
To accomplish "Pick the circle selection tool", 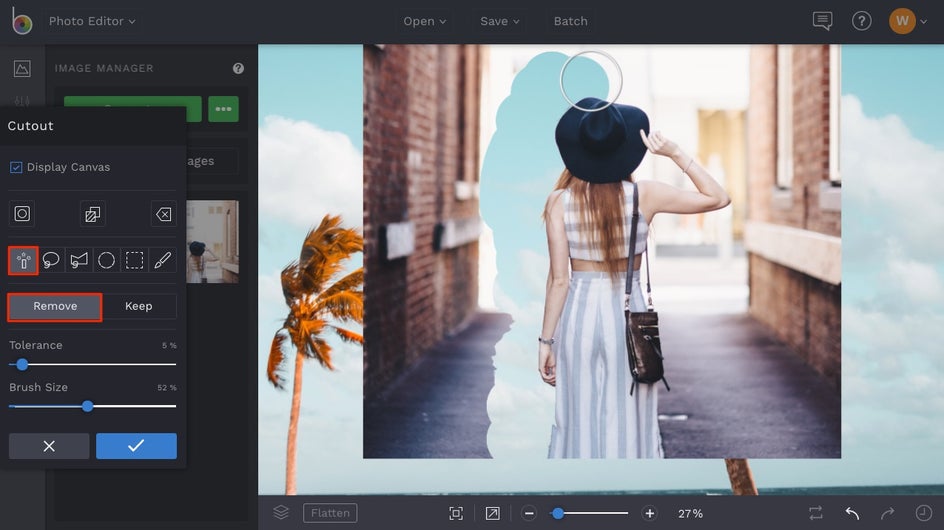I will pos(106,260).
